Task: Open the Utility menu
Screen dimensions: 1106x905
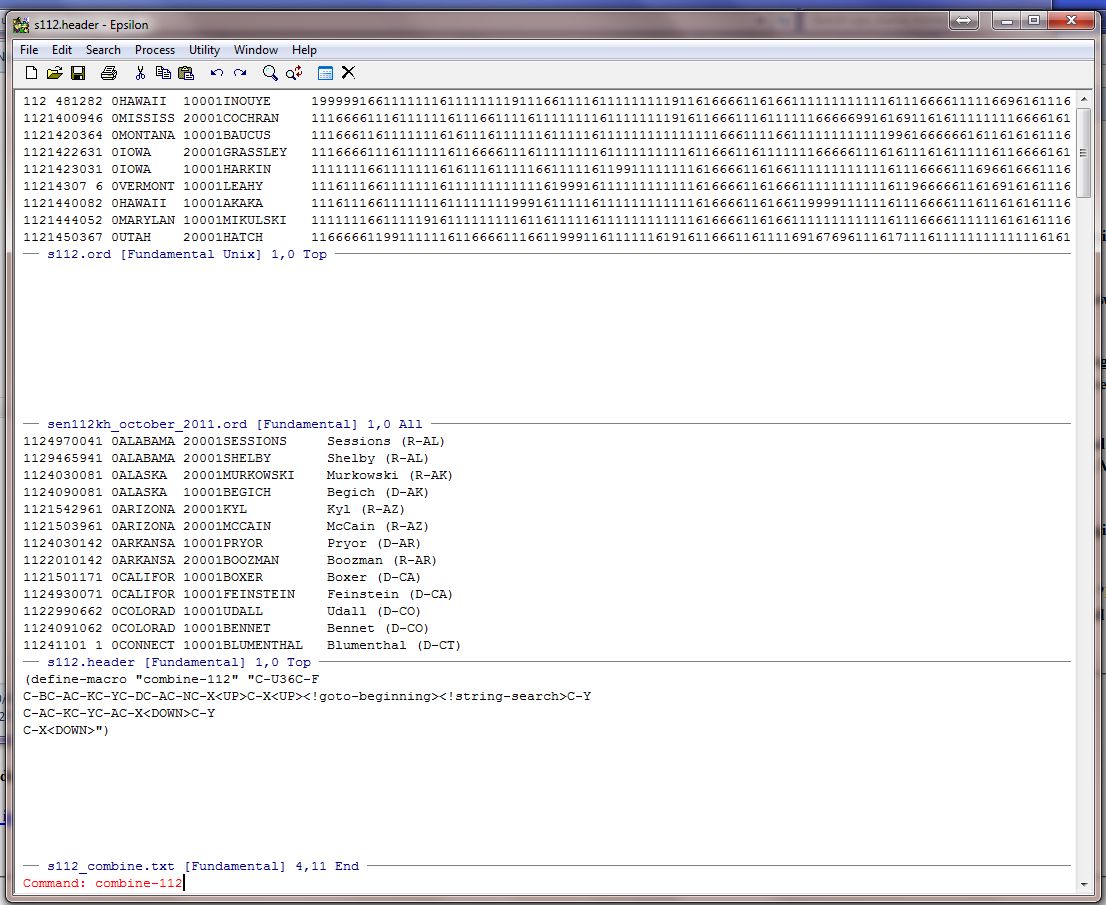Action: [204, 50]
